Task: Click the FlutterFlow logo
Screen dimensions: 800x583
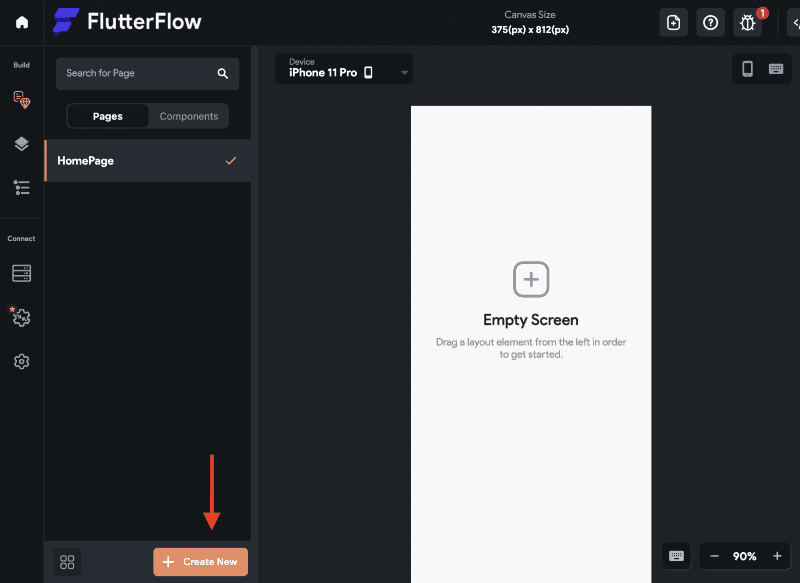Action: point(127,21)
